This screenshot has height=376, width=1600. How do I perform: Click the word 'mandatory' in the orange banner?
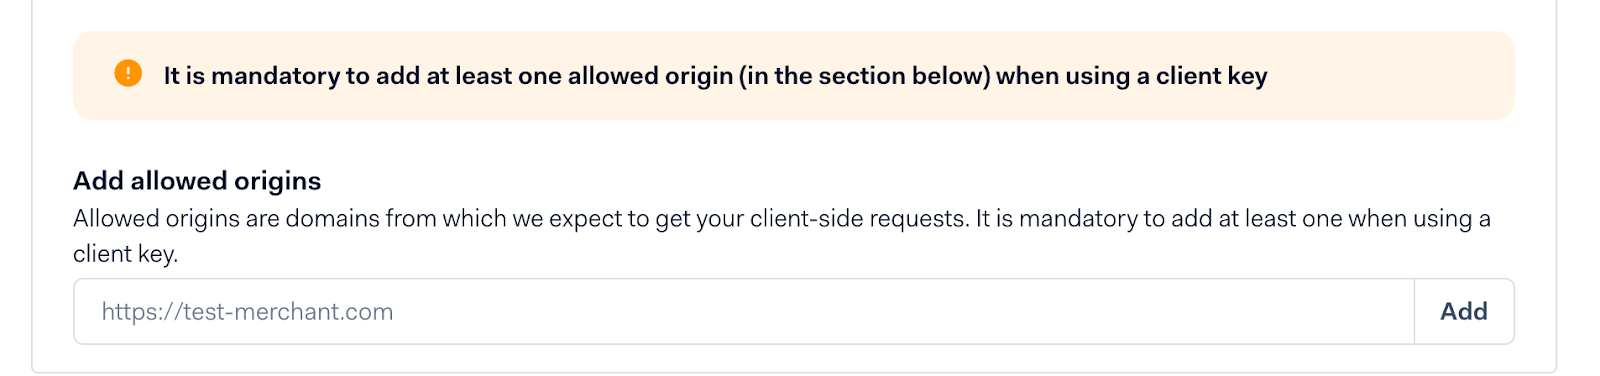(x=275, y=76)
